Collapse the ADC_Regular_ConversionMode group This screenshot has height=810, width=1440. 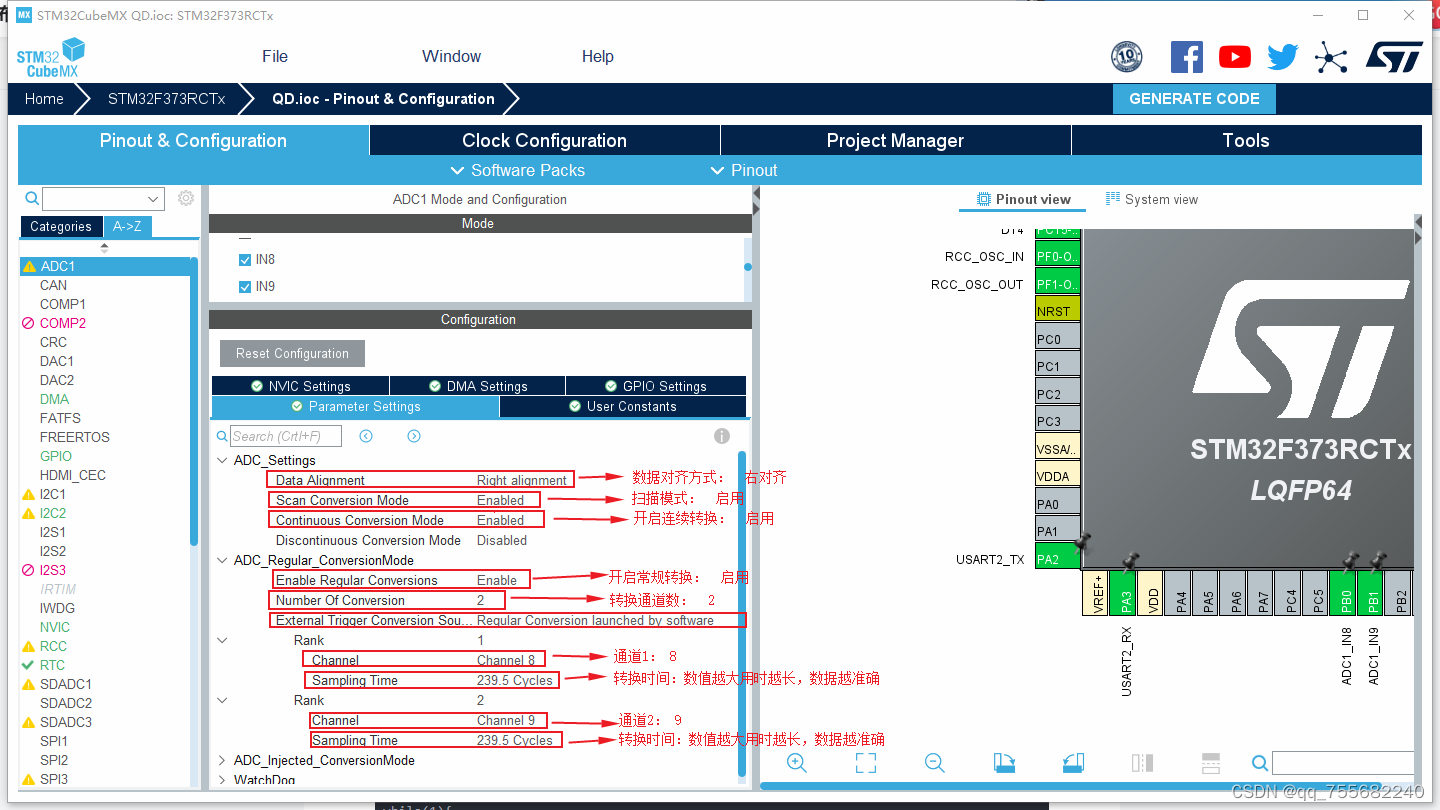point(222,560)
